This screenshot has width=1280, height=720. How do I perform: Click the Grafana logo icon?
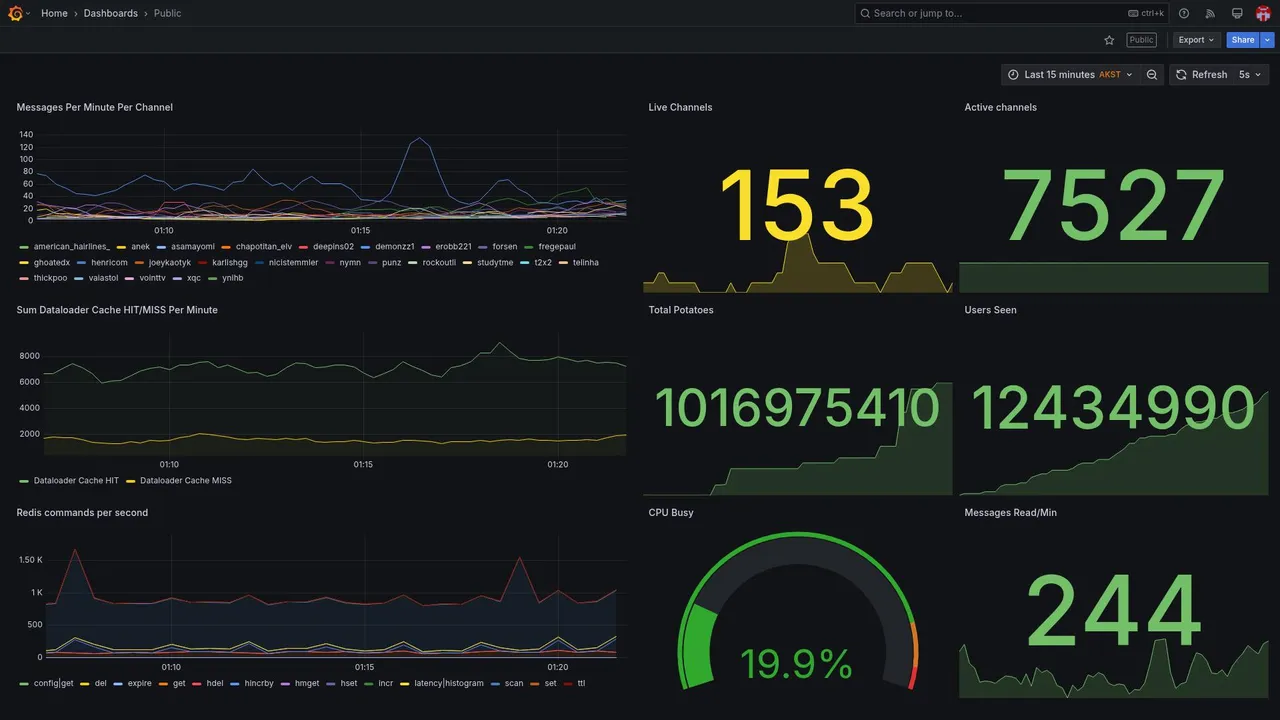(x=15, y=13)
